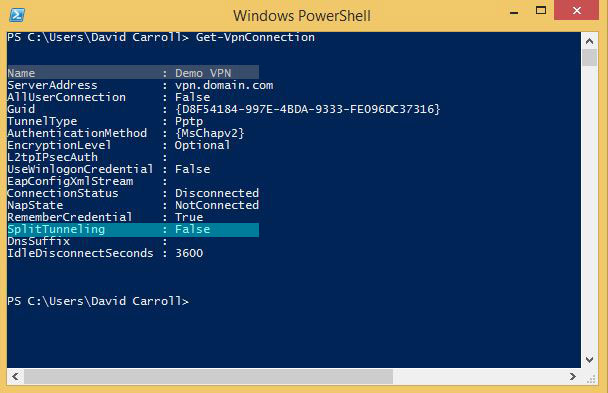Click the vertical scrollbar thumb
Image resolution: width=608 pixels, height=393 pixels.
click(589, 58)
